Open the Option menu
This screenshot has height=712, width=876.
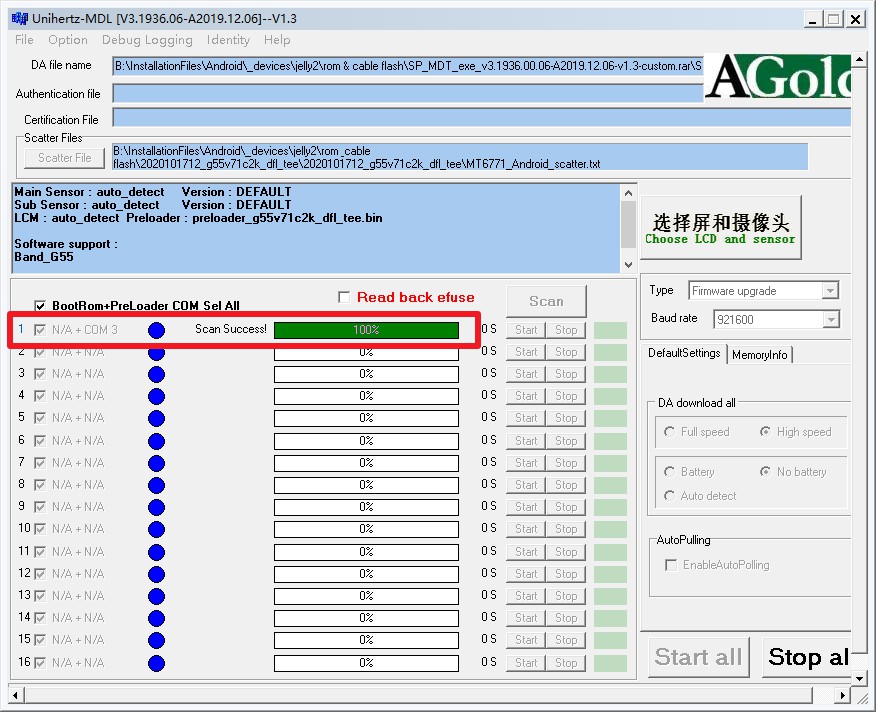click(68, 40)
